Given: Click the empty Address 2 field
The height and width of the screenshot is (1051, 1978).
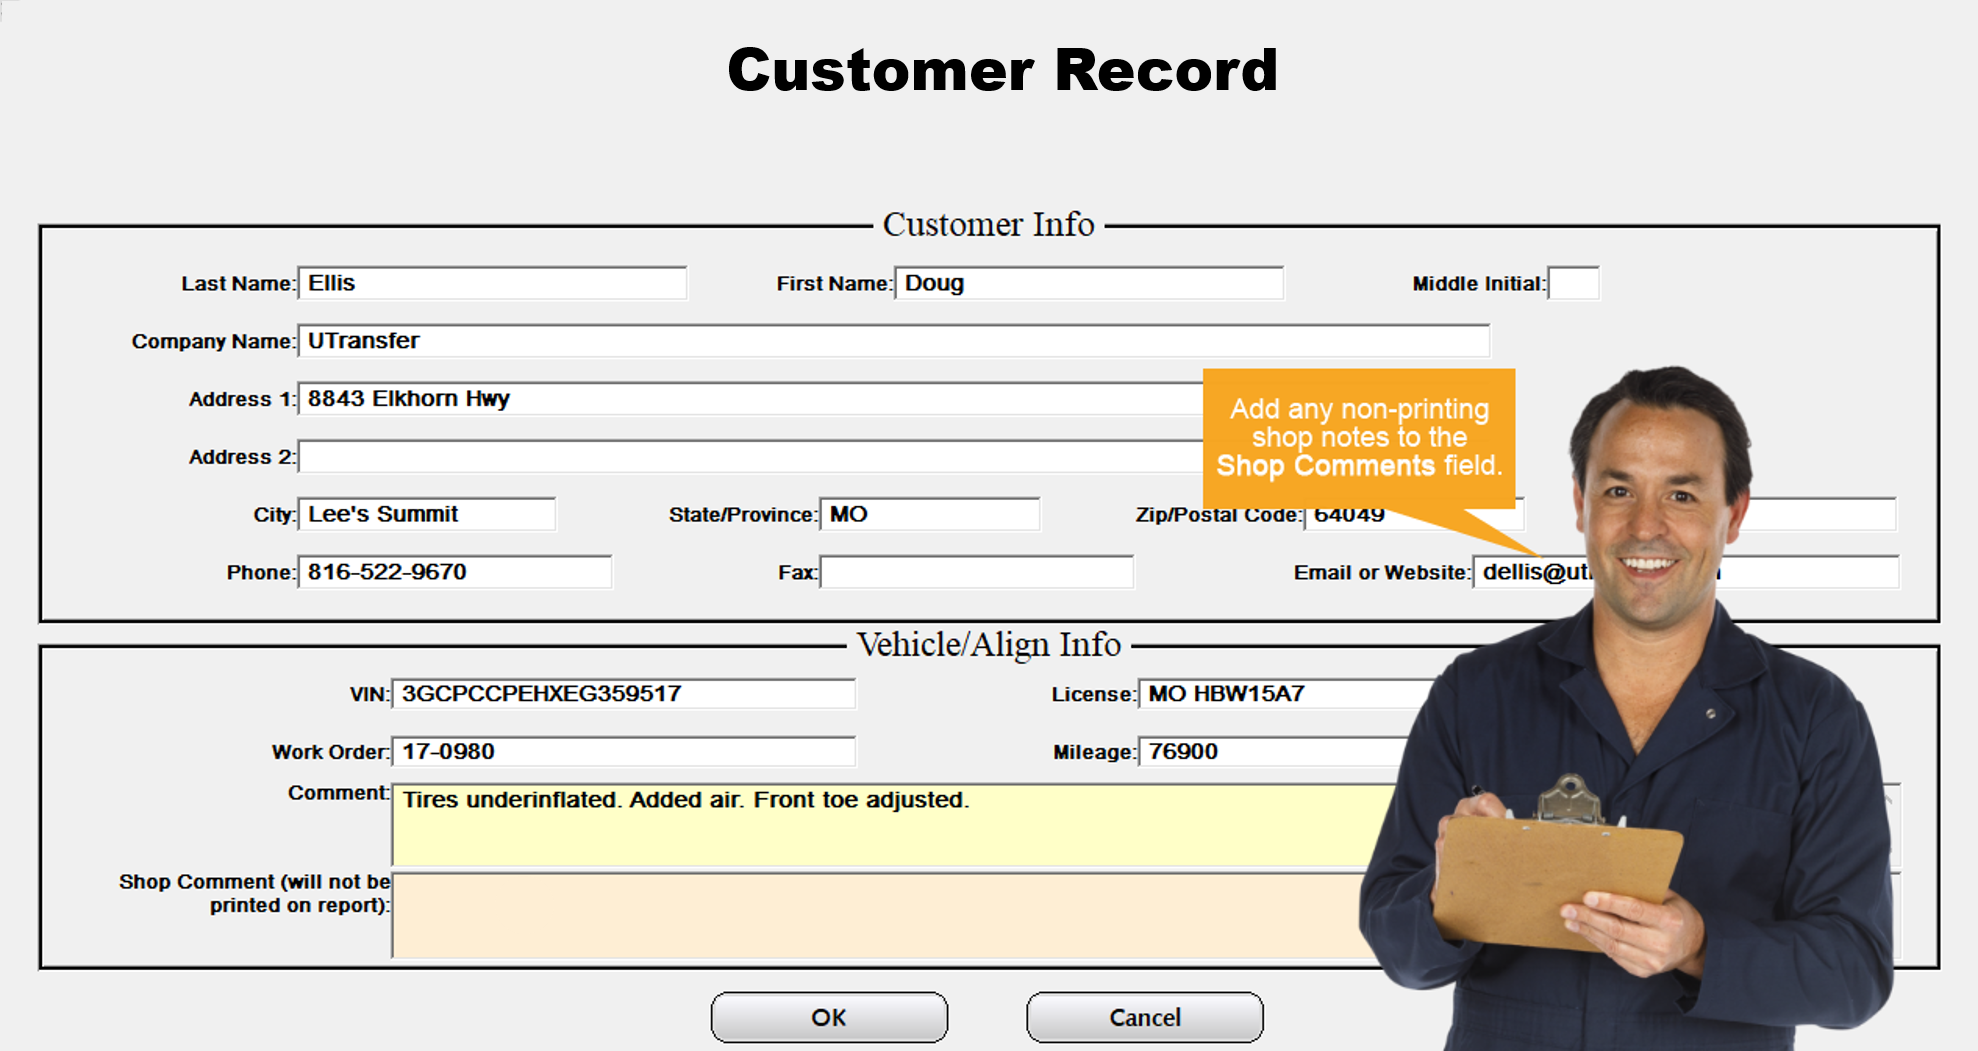Looking at the screenshot, I should point(750,457).
